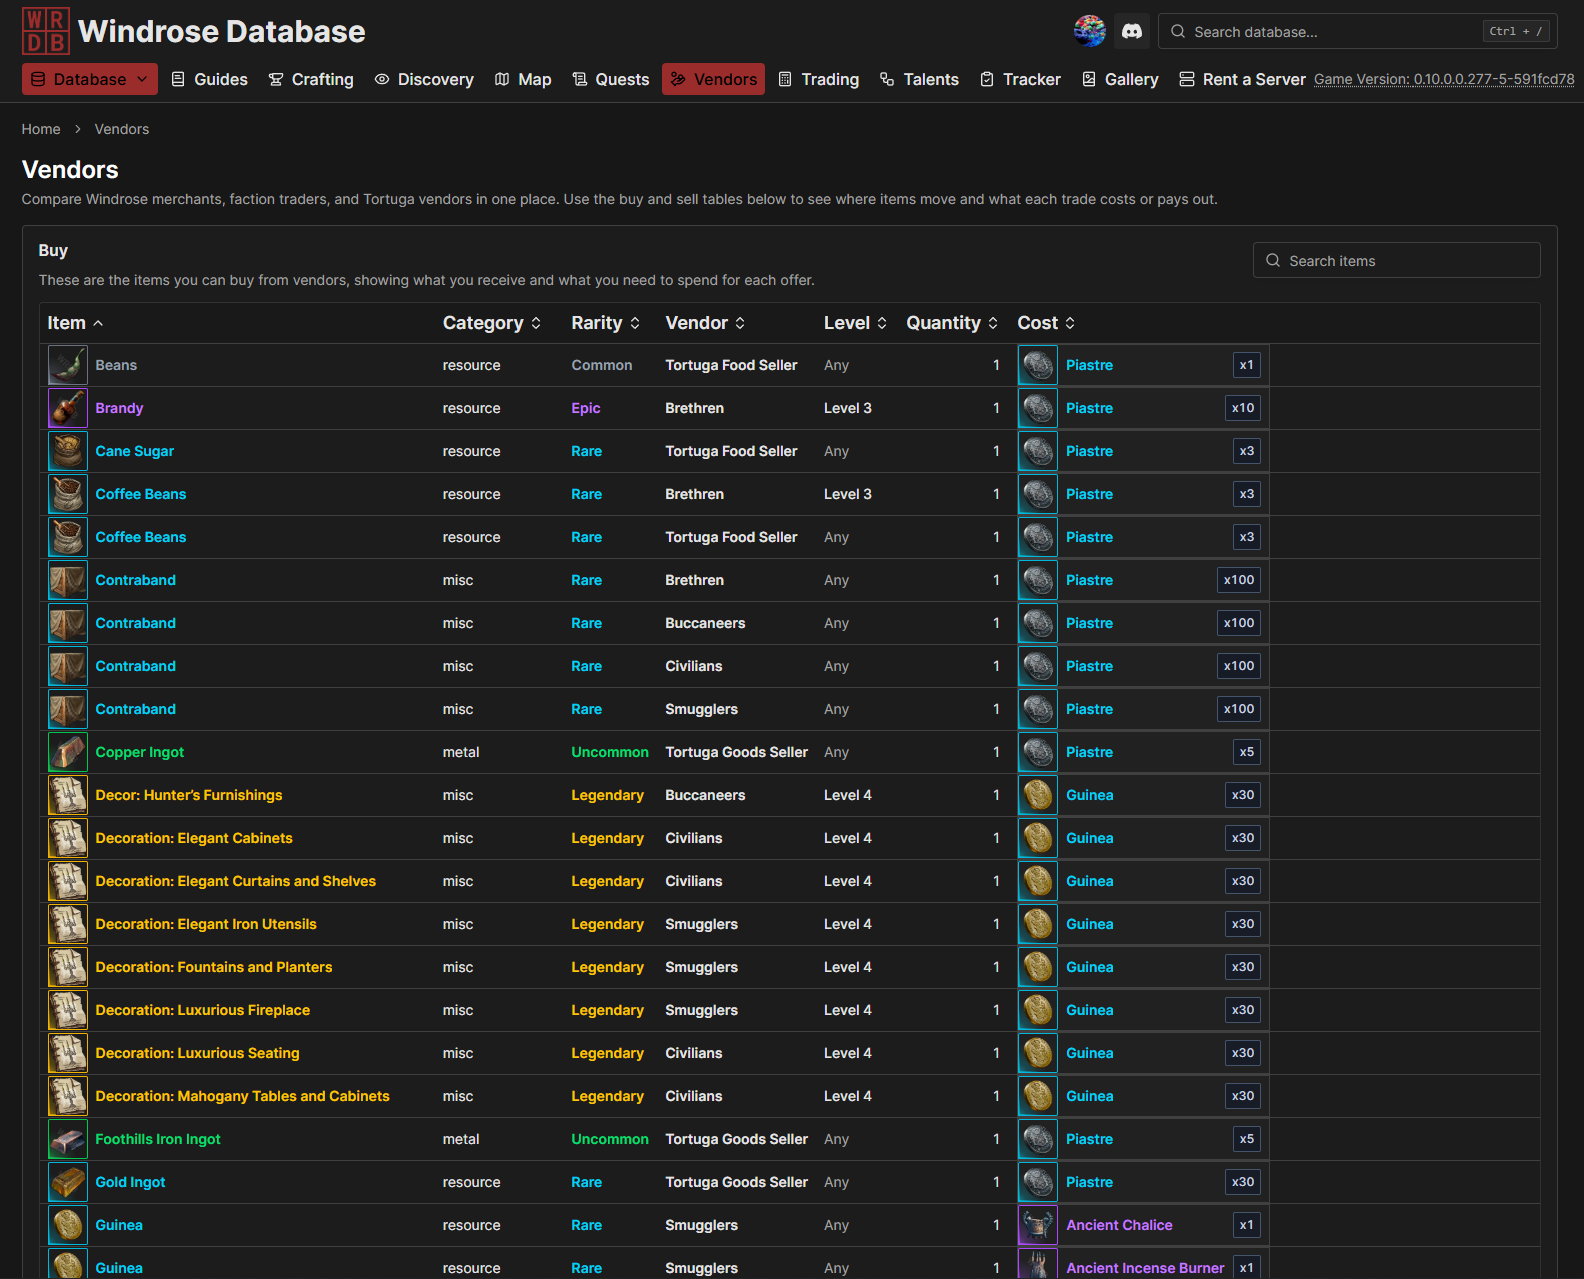Open the Database dropdown menu

coord(90,79)
